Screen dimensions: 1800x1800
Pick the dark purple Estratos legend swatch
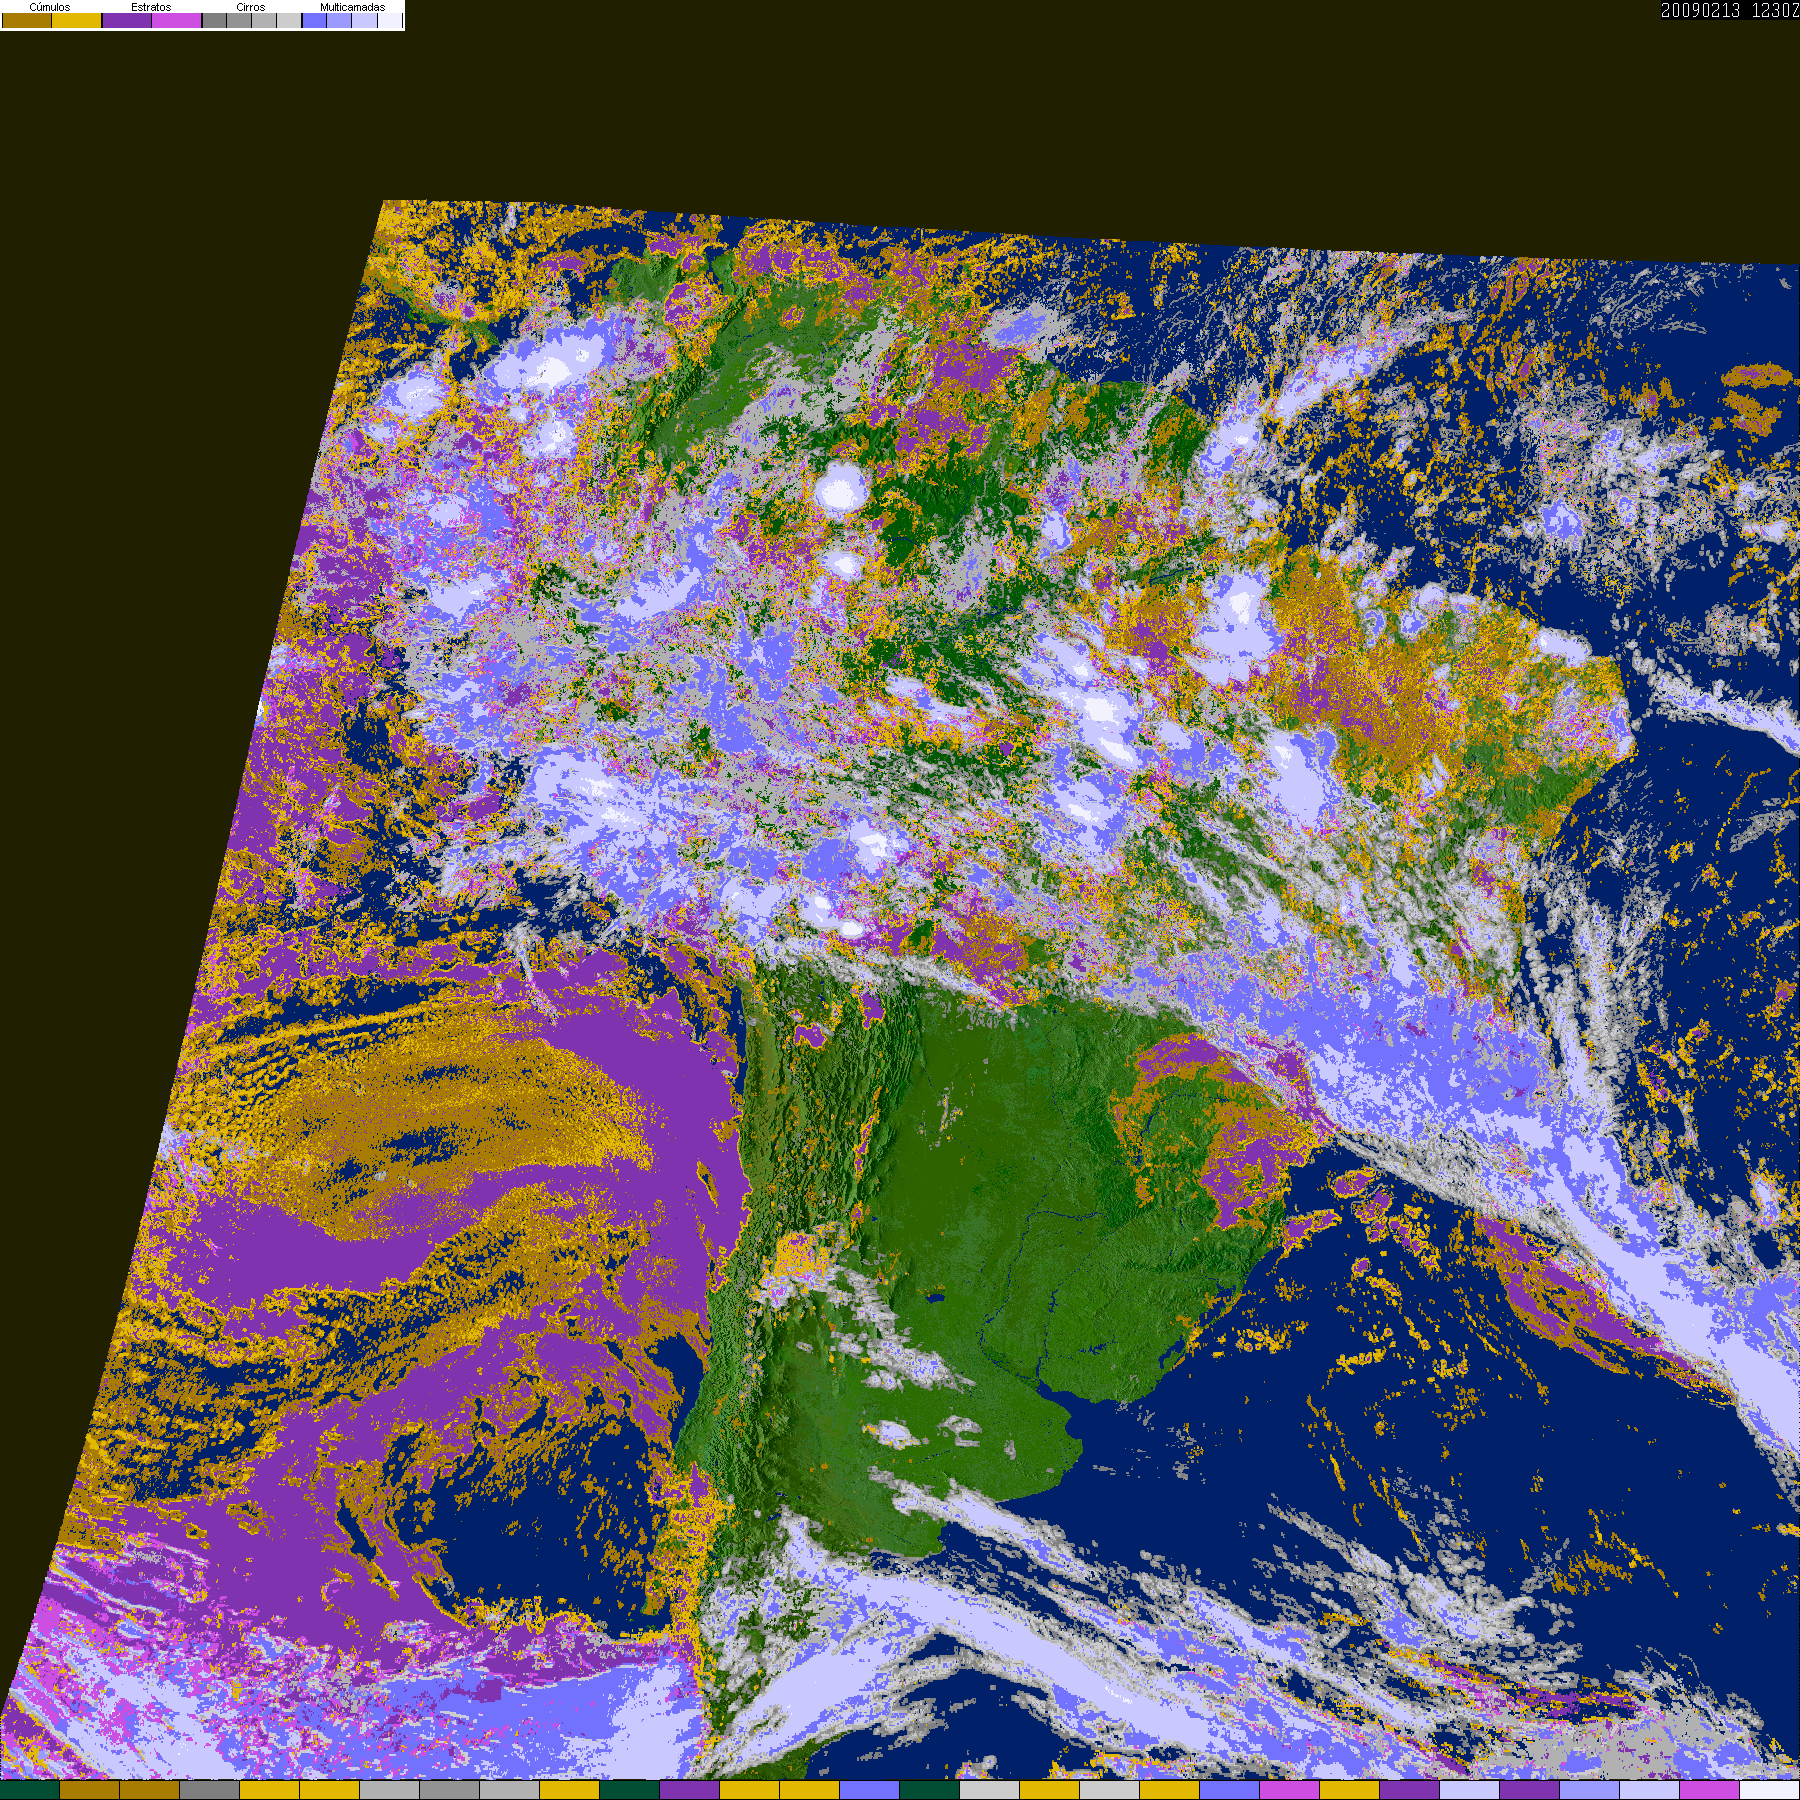click(127, 20)
